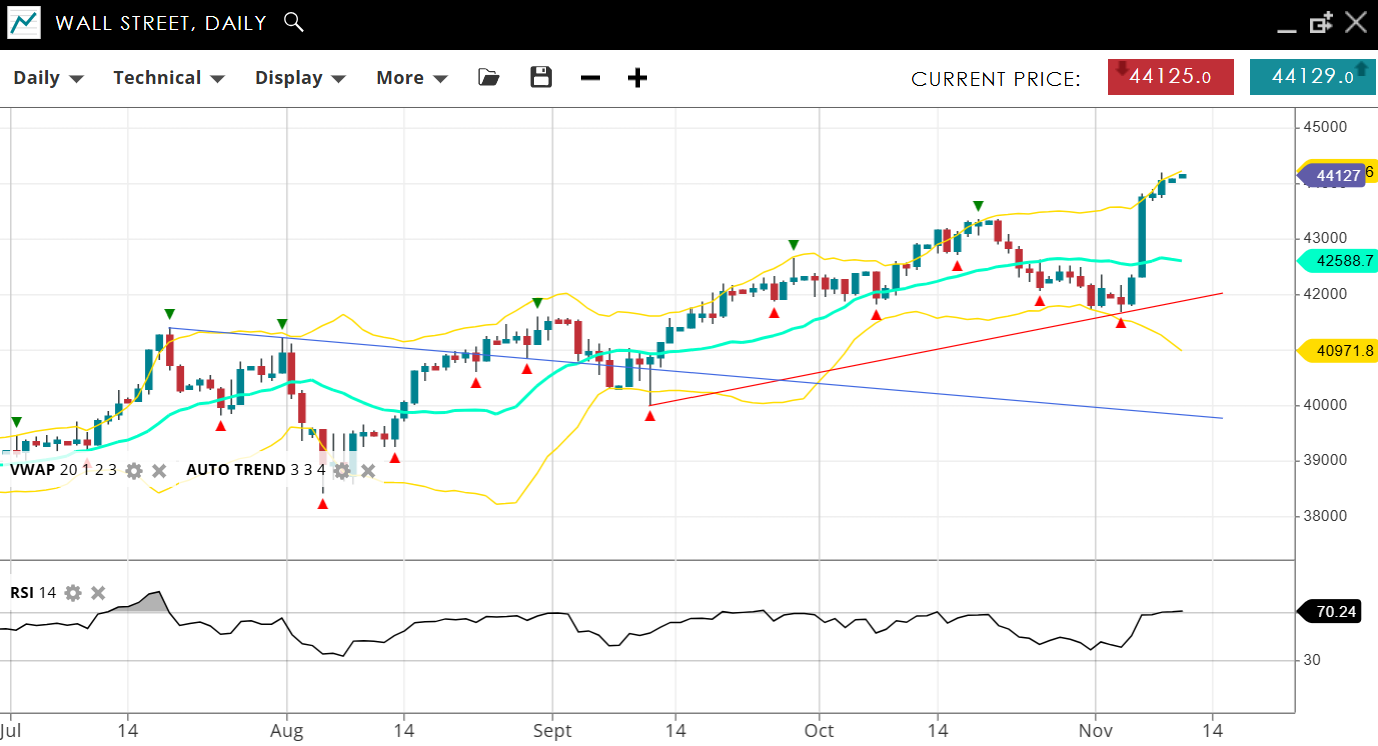Open the More menu
Viewport: 1378px width, 746px height.
tap(411, 78)
